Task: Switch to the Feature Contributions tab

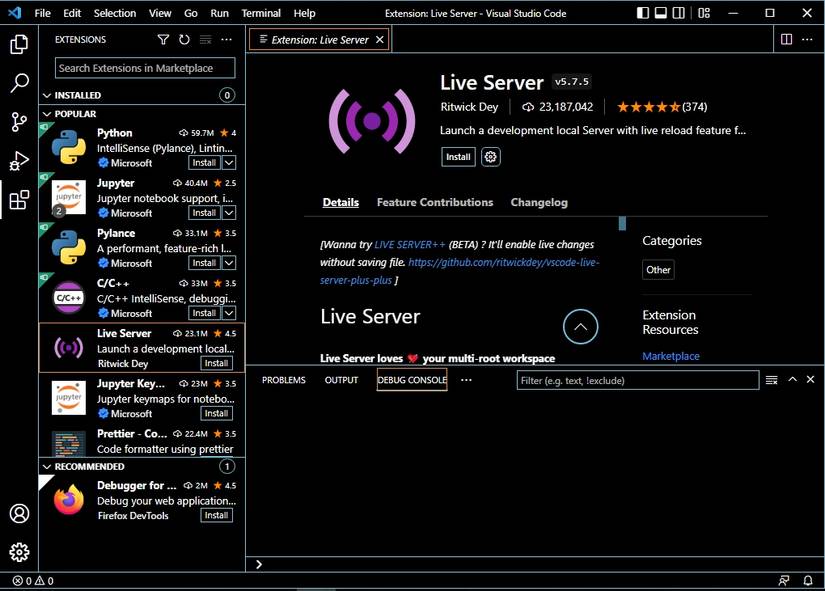Action: coord(434,202)
